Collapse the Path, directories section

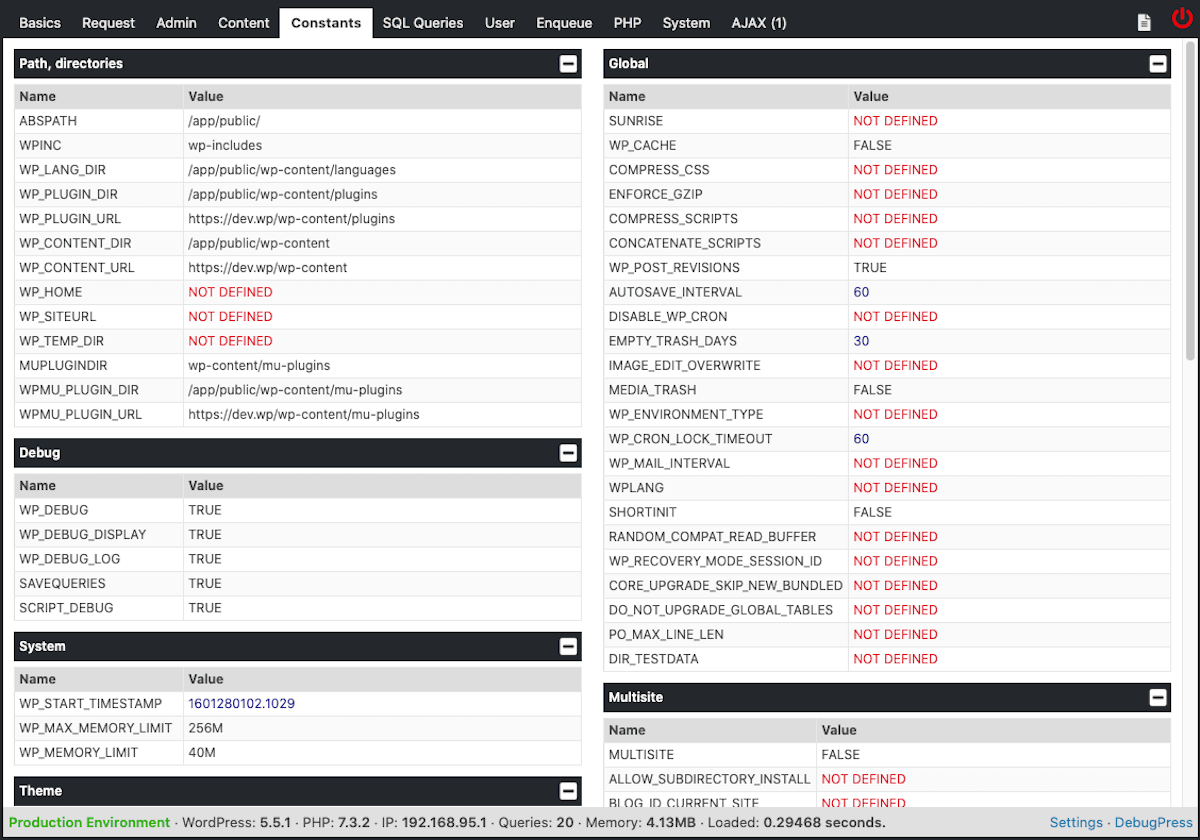coord(568,64)
